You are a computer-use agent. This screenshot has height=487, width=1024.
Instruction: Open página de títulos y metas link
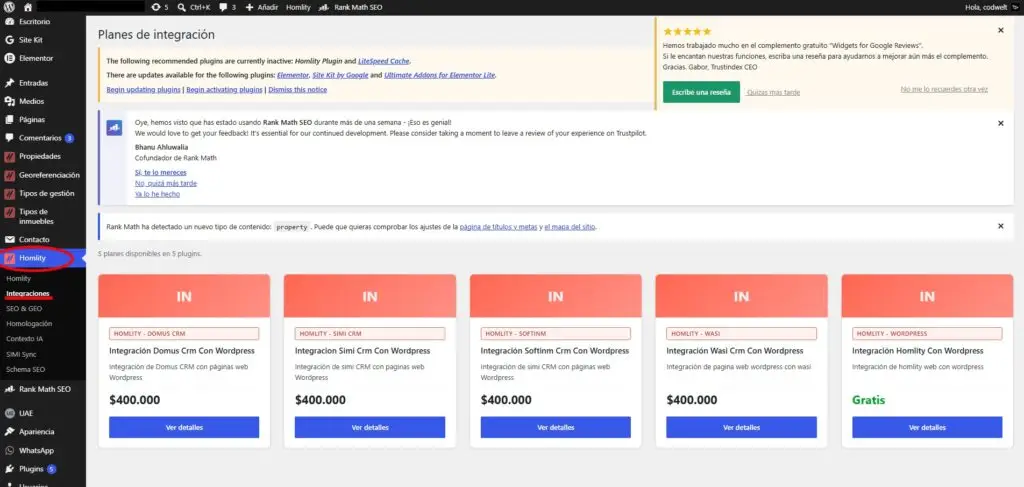pyautogui.click(x=498, y=227)
